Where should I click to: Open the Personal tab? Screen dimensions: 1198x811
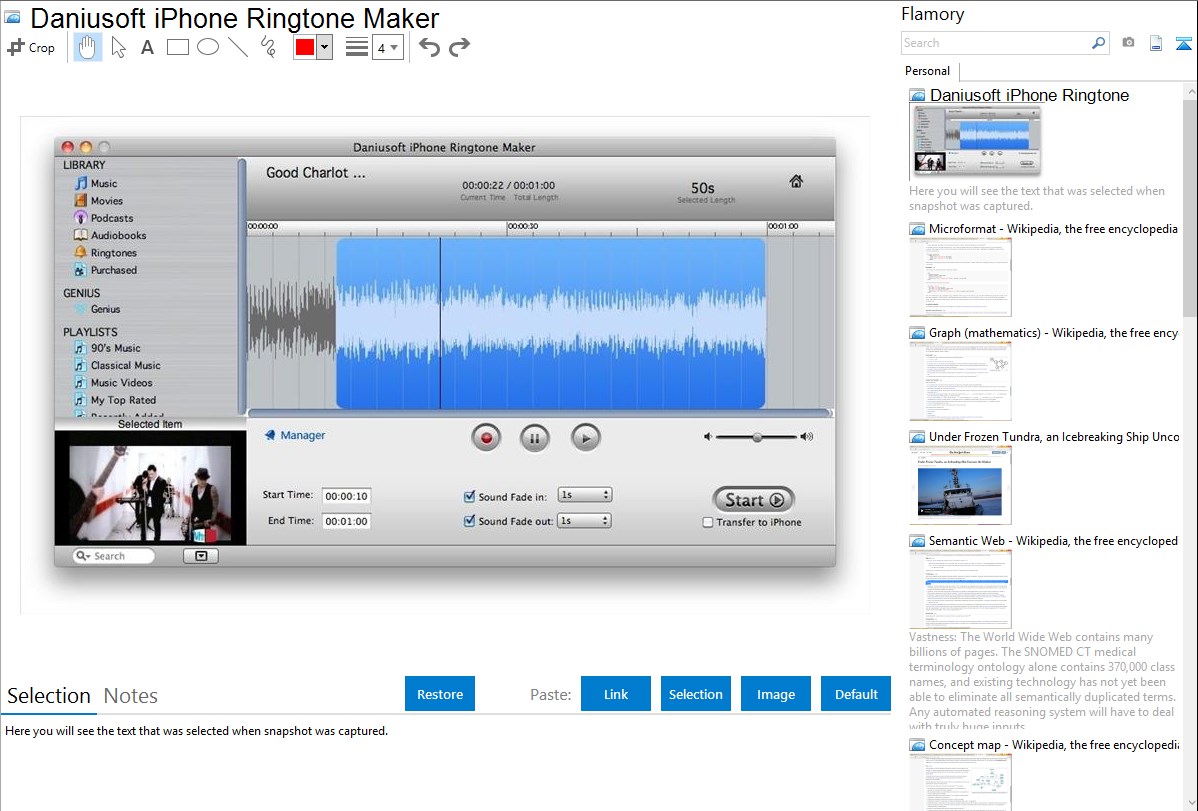click(927, 71)
